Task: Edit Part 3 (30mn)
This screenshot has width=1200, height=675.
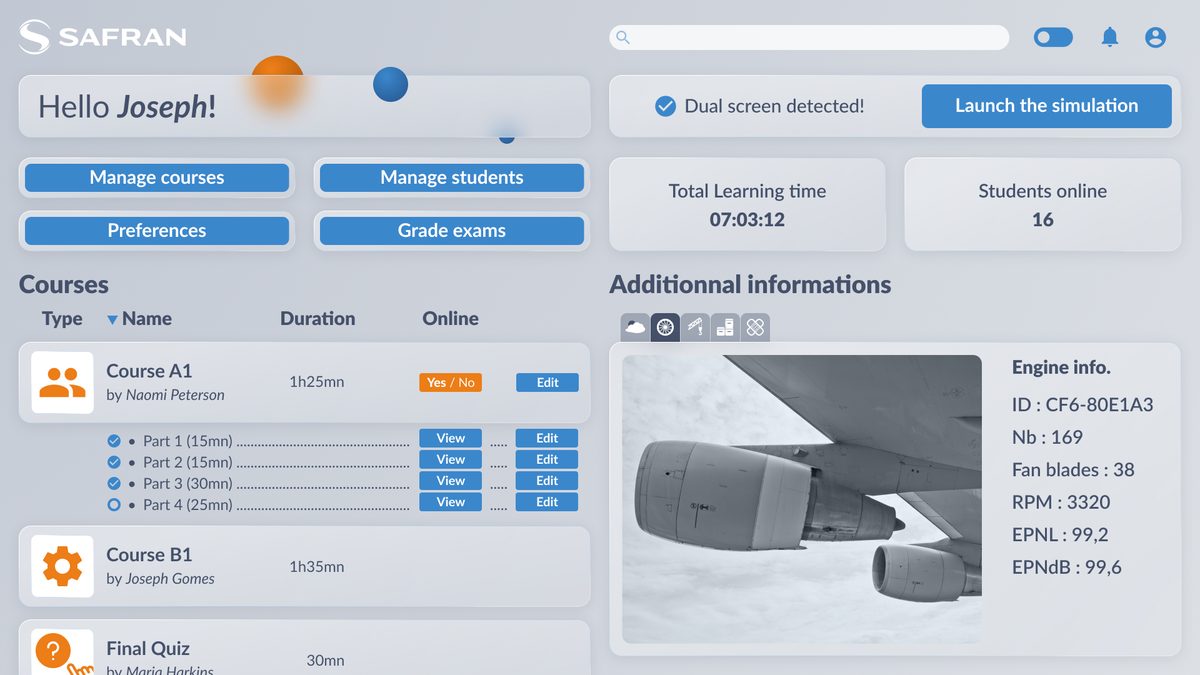Action: [547, 481]
